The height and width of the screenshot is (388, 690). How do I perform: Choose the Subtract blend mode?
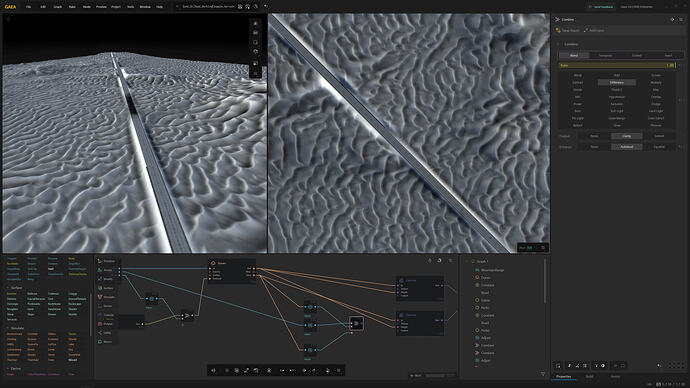pos(578,82)
